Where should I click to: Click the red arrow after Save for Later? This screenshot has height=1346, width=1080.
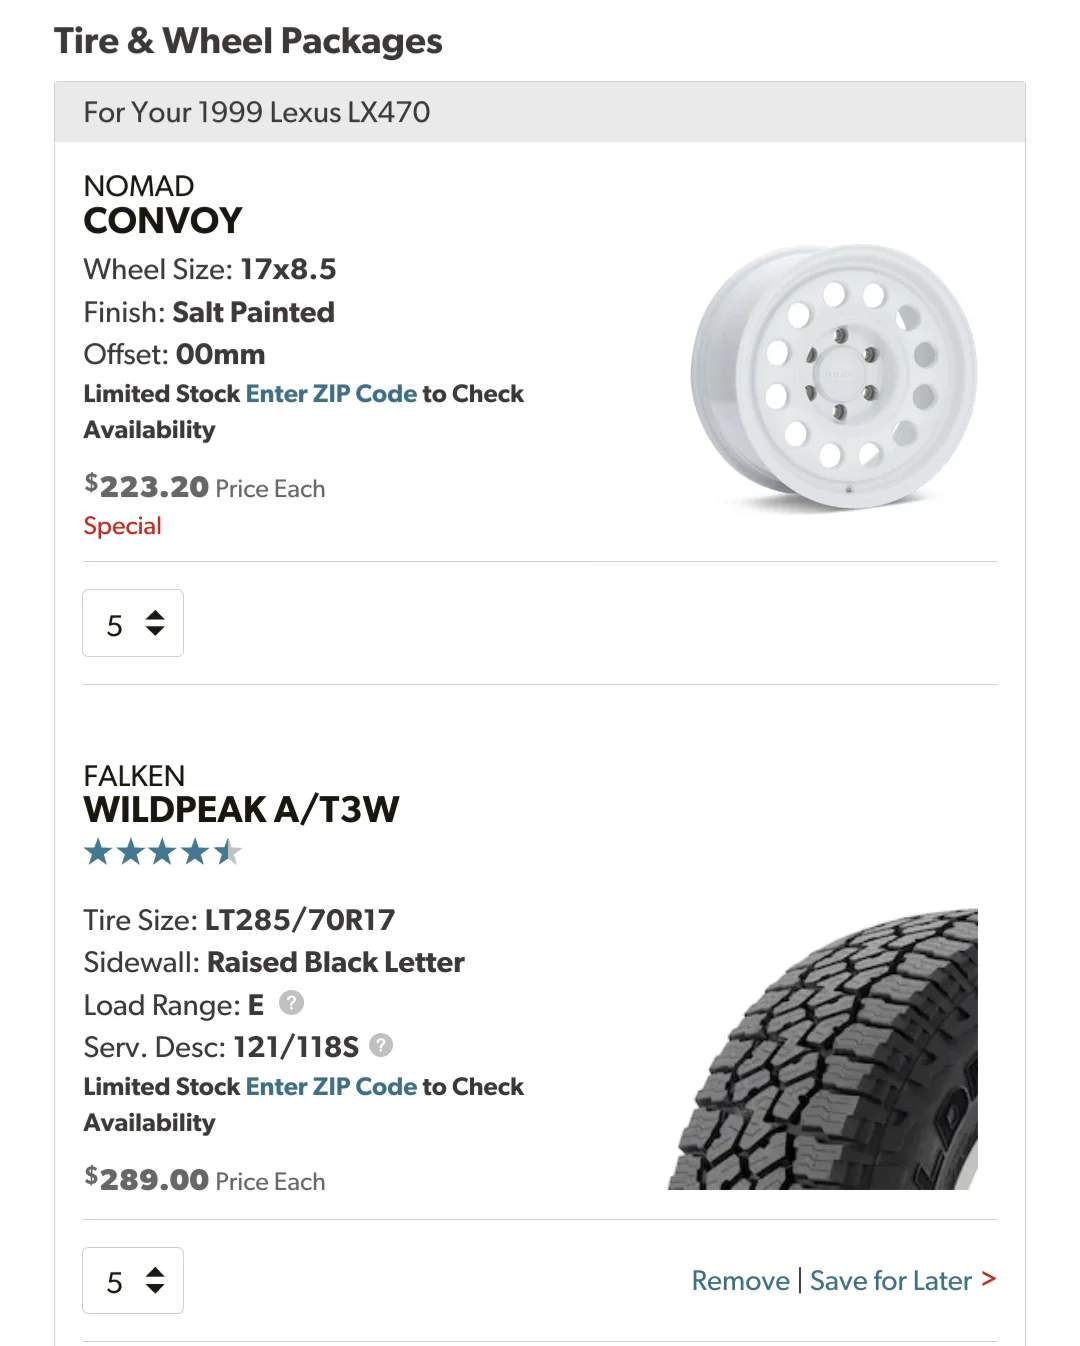point(988,1278)
